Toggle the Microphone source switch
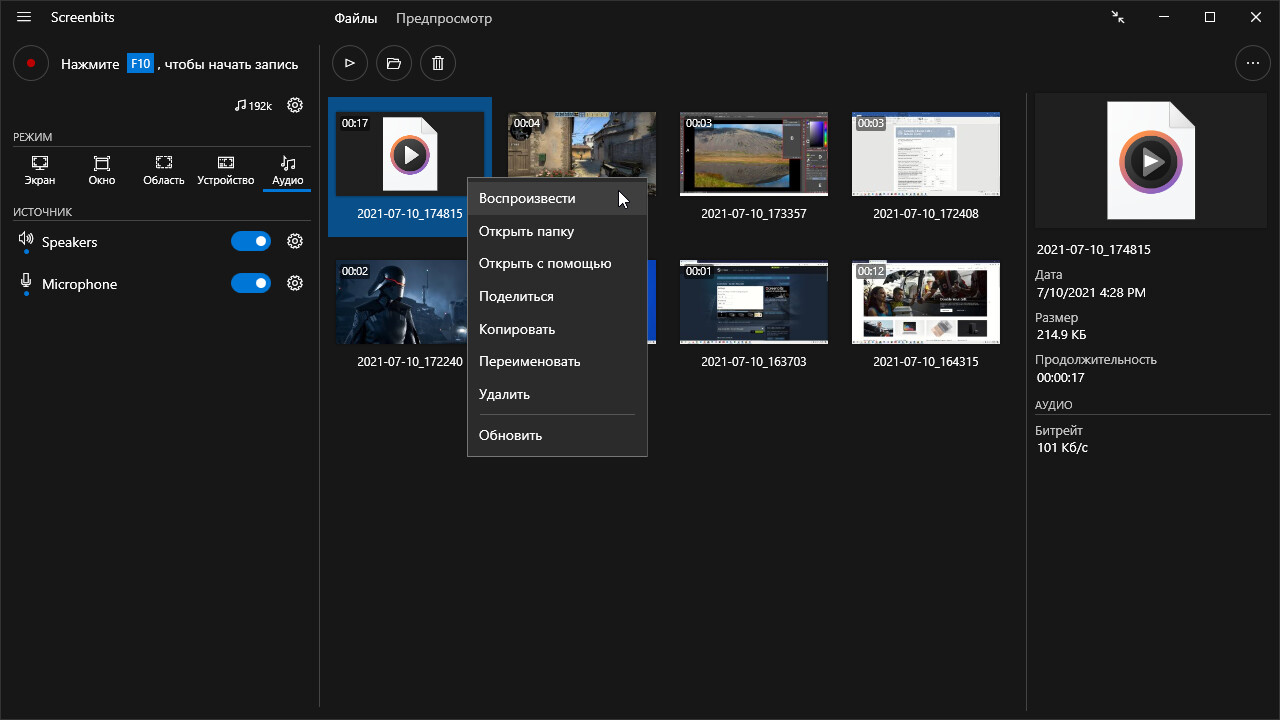The width and height of the screenshot is (1280, 720). [x=251, y=283]
